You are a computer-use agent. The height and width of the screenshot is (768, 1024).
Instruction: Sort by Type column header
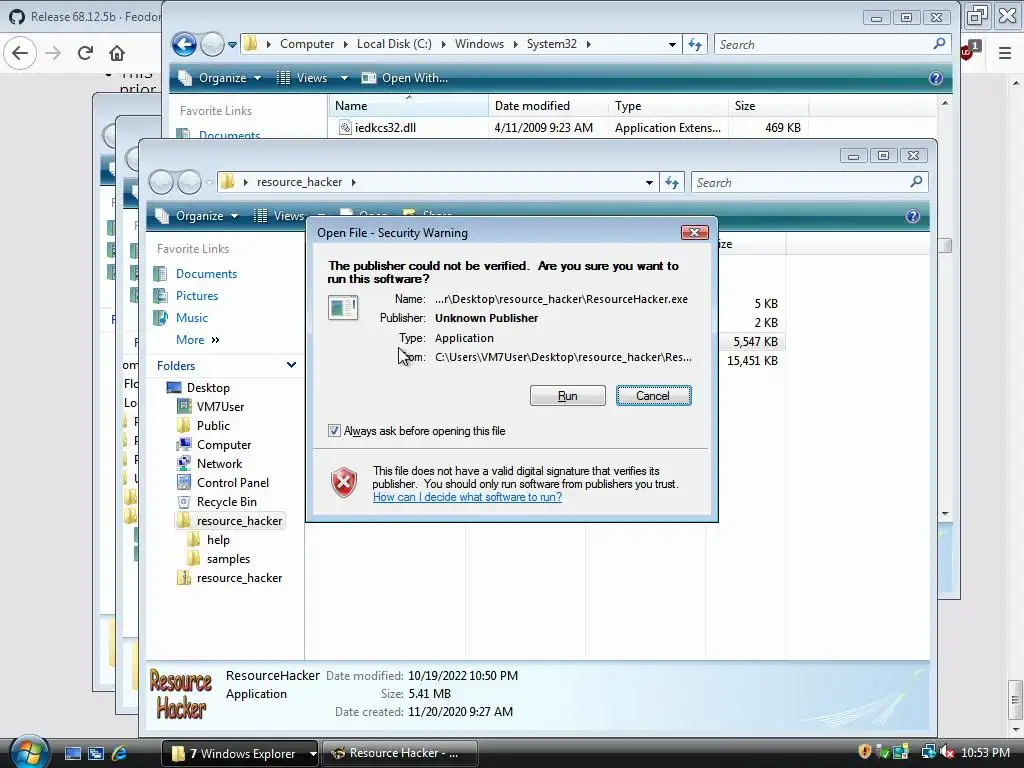tap(668, 106)
